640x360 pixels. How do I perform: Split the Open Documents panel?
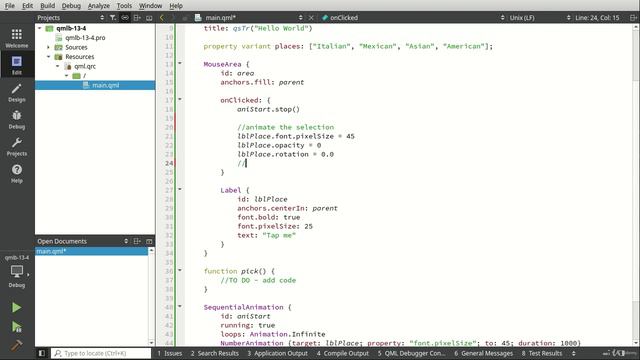[x=137, y=241]
